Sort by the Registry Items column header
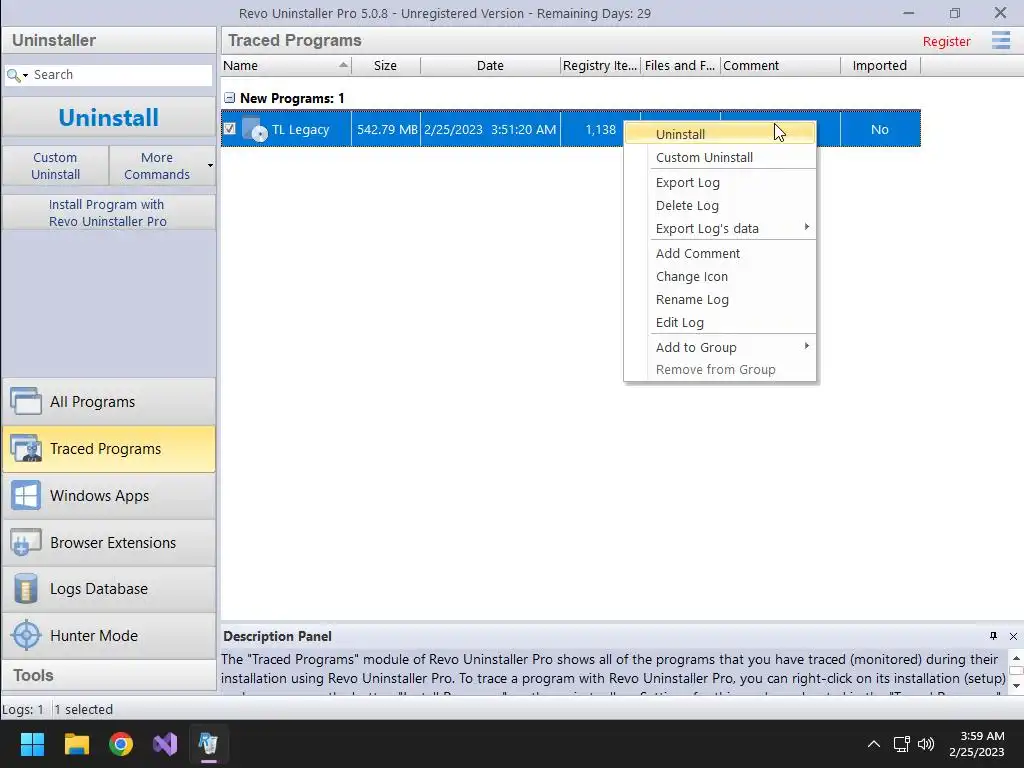The height and width of the screenshot is (768, 1024). coord(600,65)
